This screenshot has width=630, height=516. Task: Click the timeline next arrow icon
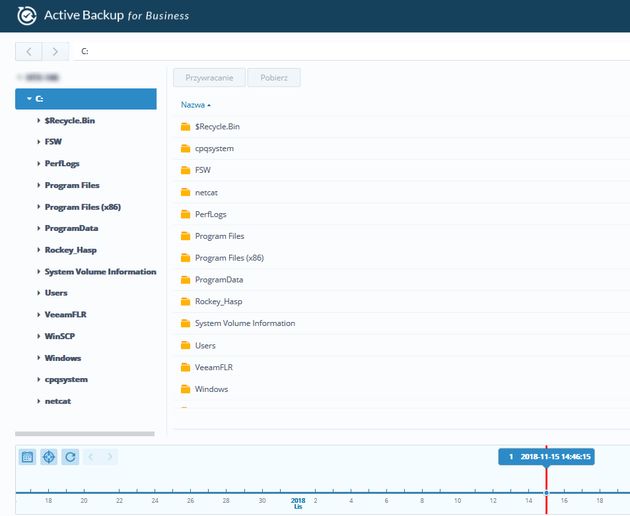pos(109,457)
